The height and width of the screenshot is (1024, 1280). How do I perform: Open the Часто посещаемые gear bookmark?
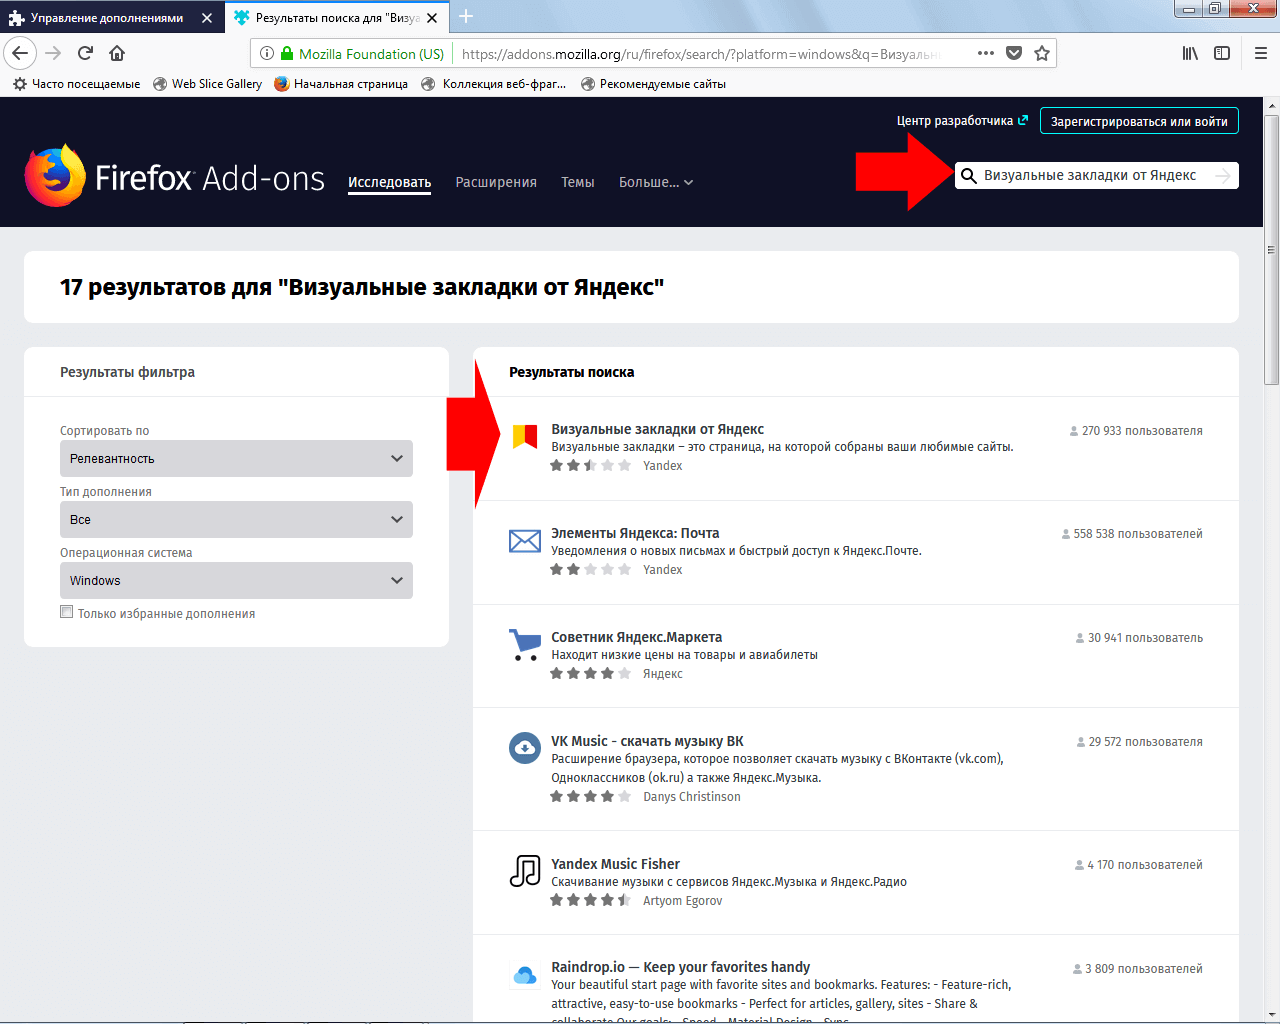click(76, 84)
